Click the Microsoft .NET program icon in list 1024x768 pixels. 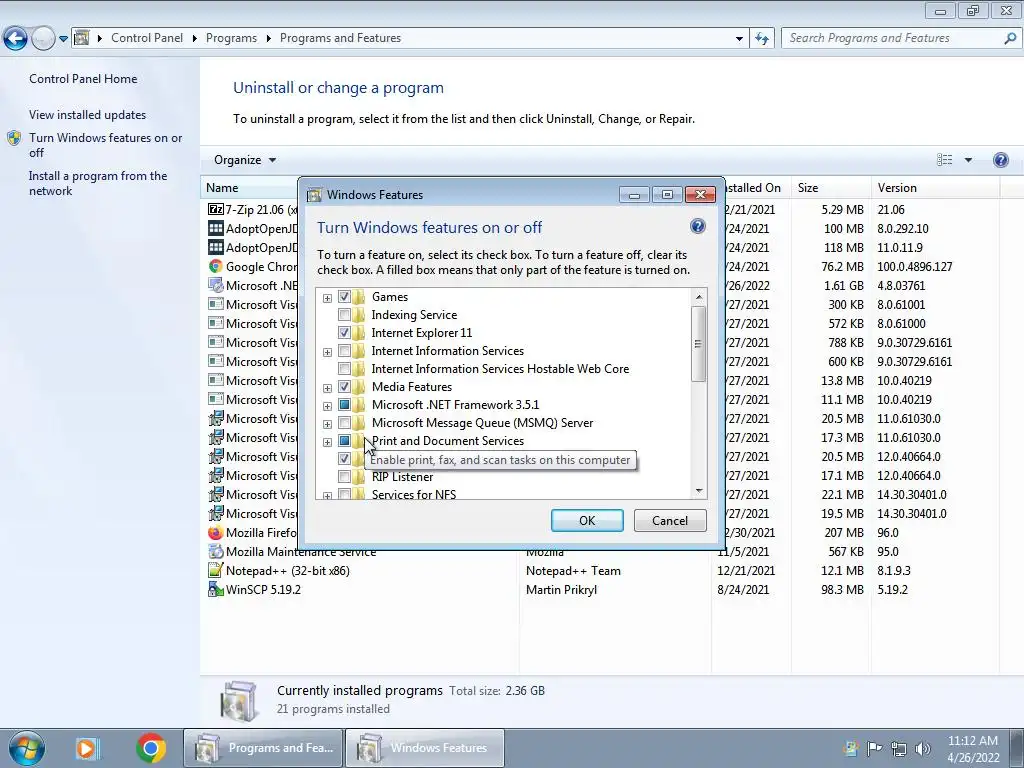[216, 285]
